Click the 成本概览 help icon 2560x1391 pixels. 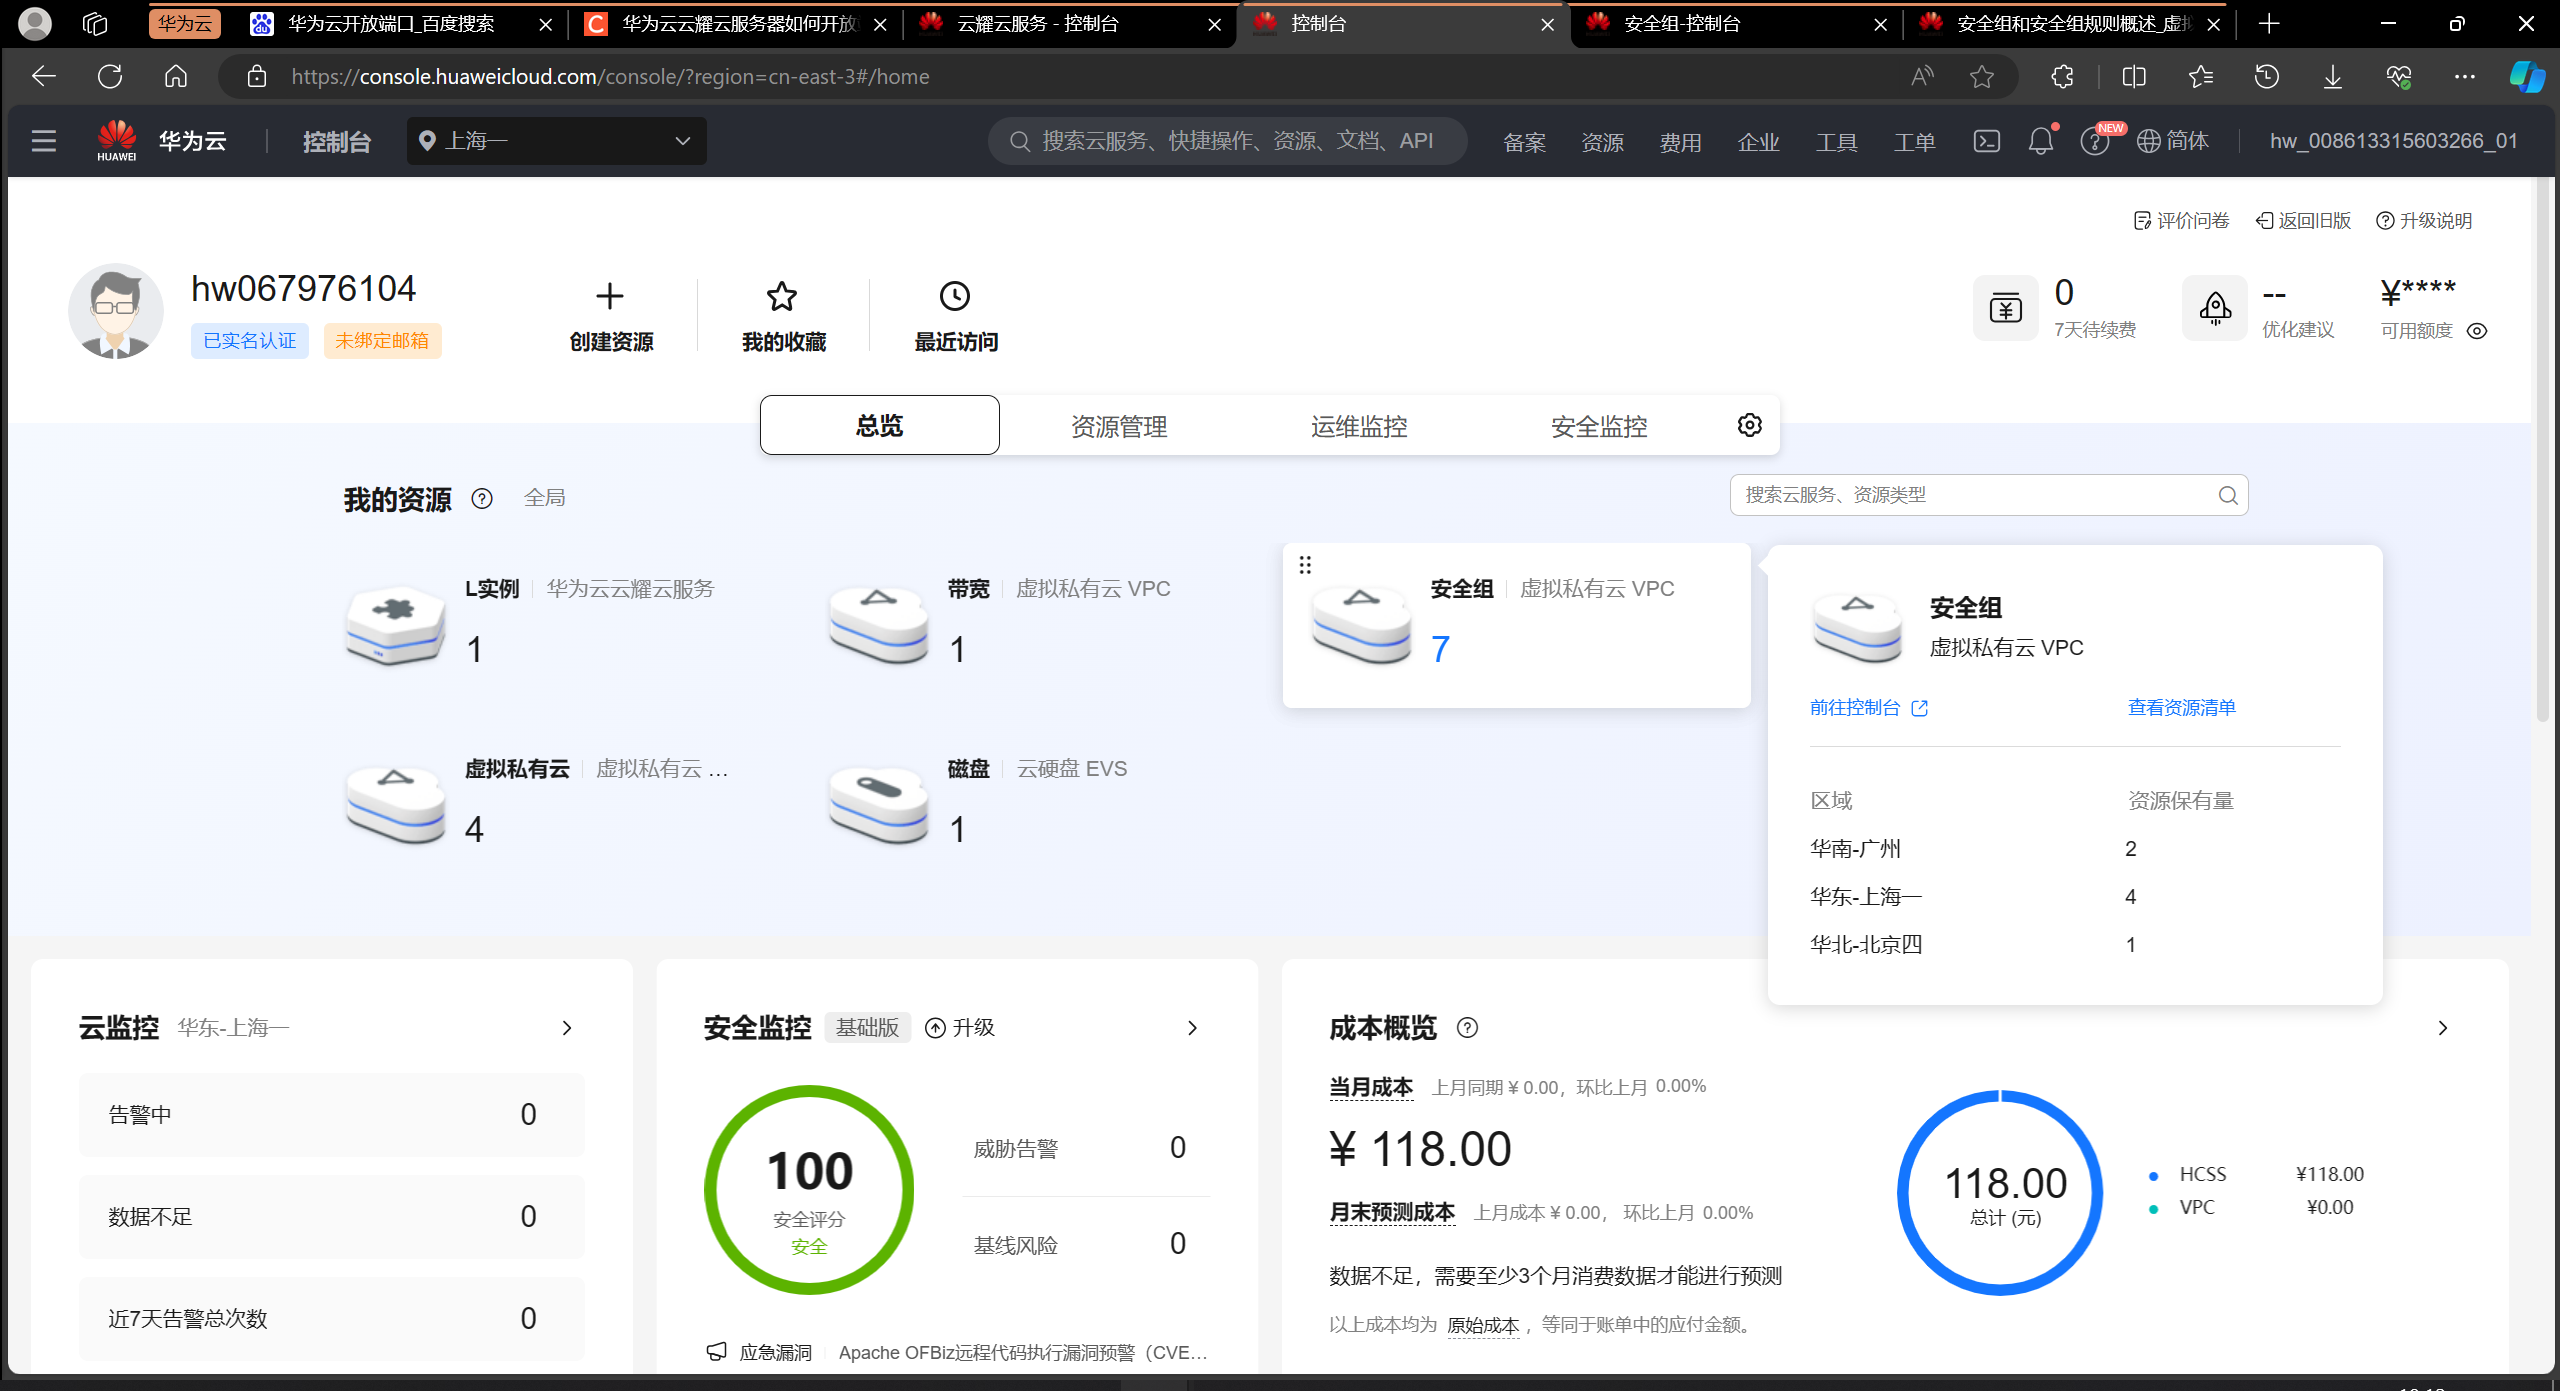pos(1467,1027)
